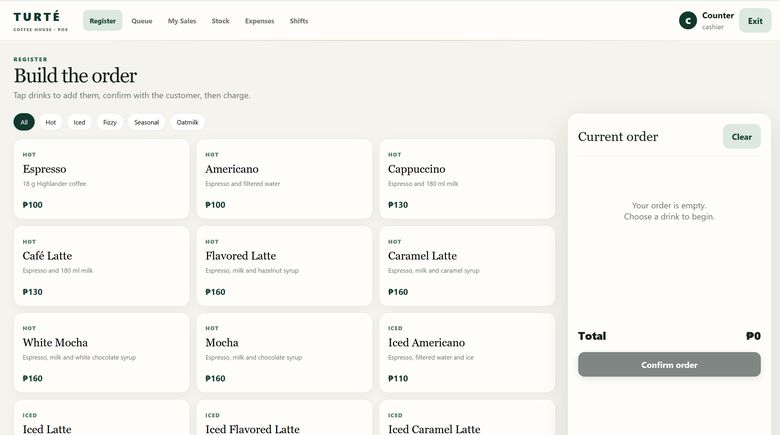Image resolution: width=780 pixels, height=435 pixels.
Task: Add Flavored Latte to the order
Action: click(x=284, y=266)
